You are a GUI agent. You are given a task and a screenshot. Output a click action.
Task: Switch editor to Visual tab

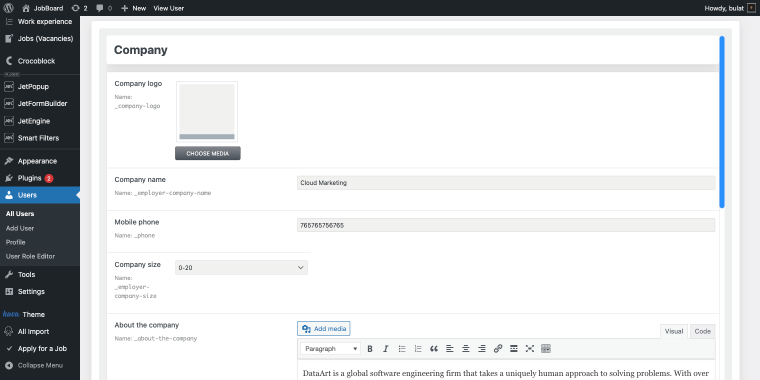(674, 331)
